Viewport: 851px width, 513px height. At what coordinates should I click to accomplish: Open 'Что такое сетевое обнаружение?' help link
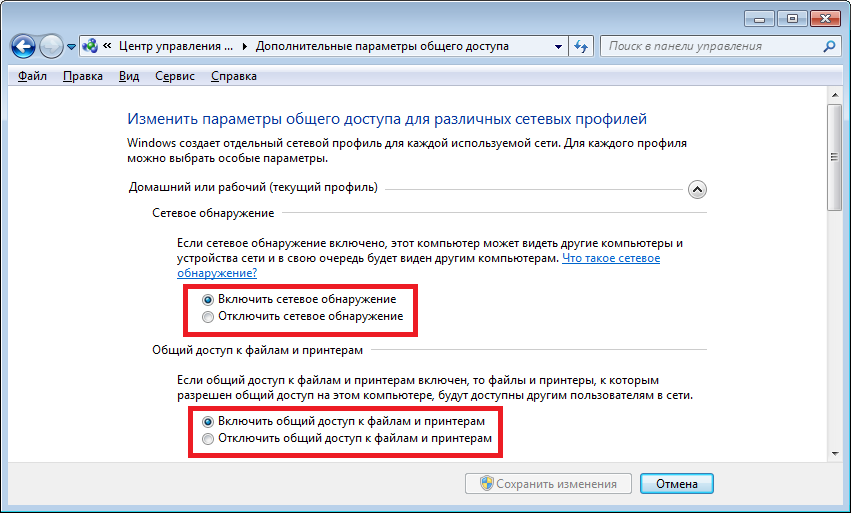[610, 258]
